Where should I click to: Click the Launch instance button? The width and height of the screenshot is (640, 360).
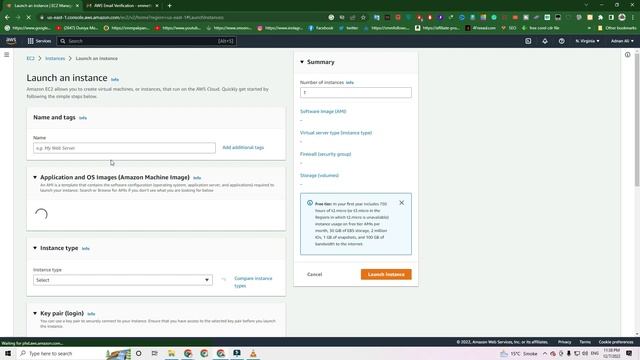[x=386, y=274]
